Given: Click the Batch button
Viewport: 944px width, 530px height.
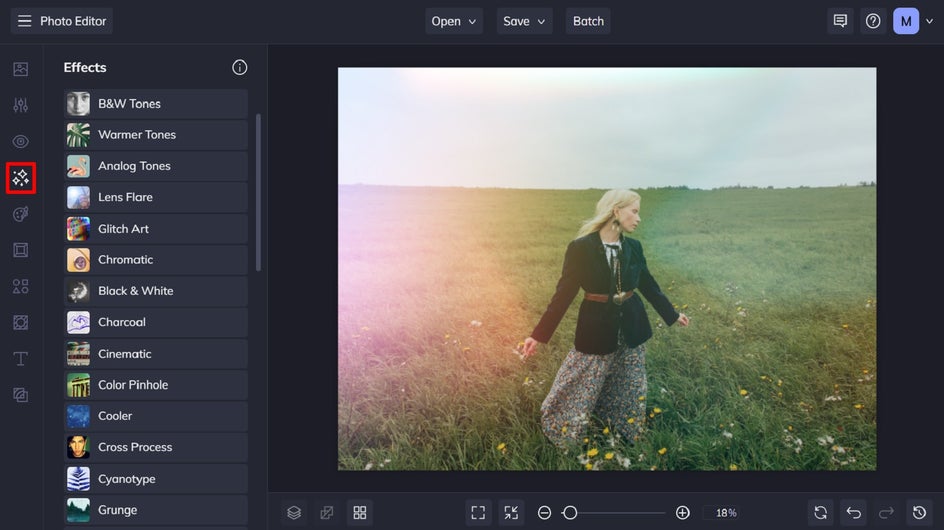Looking at the screenshot, I should click(588, 21).
